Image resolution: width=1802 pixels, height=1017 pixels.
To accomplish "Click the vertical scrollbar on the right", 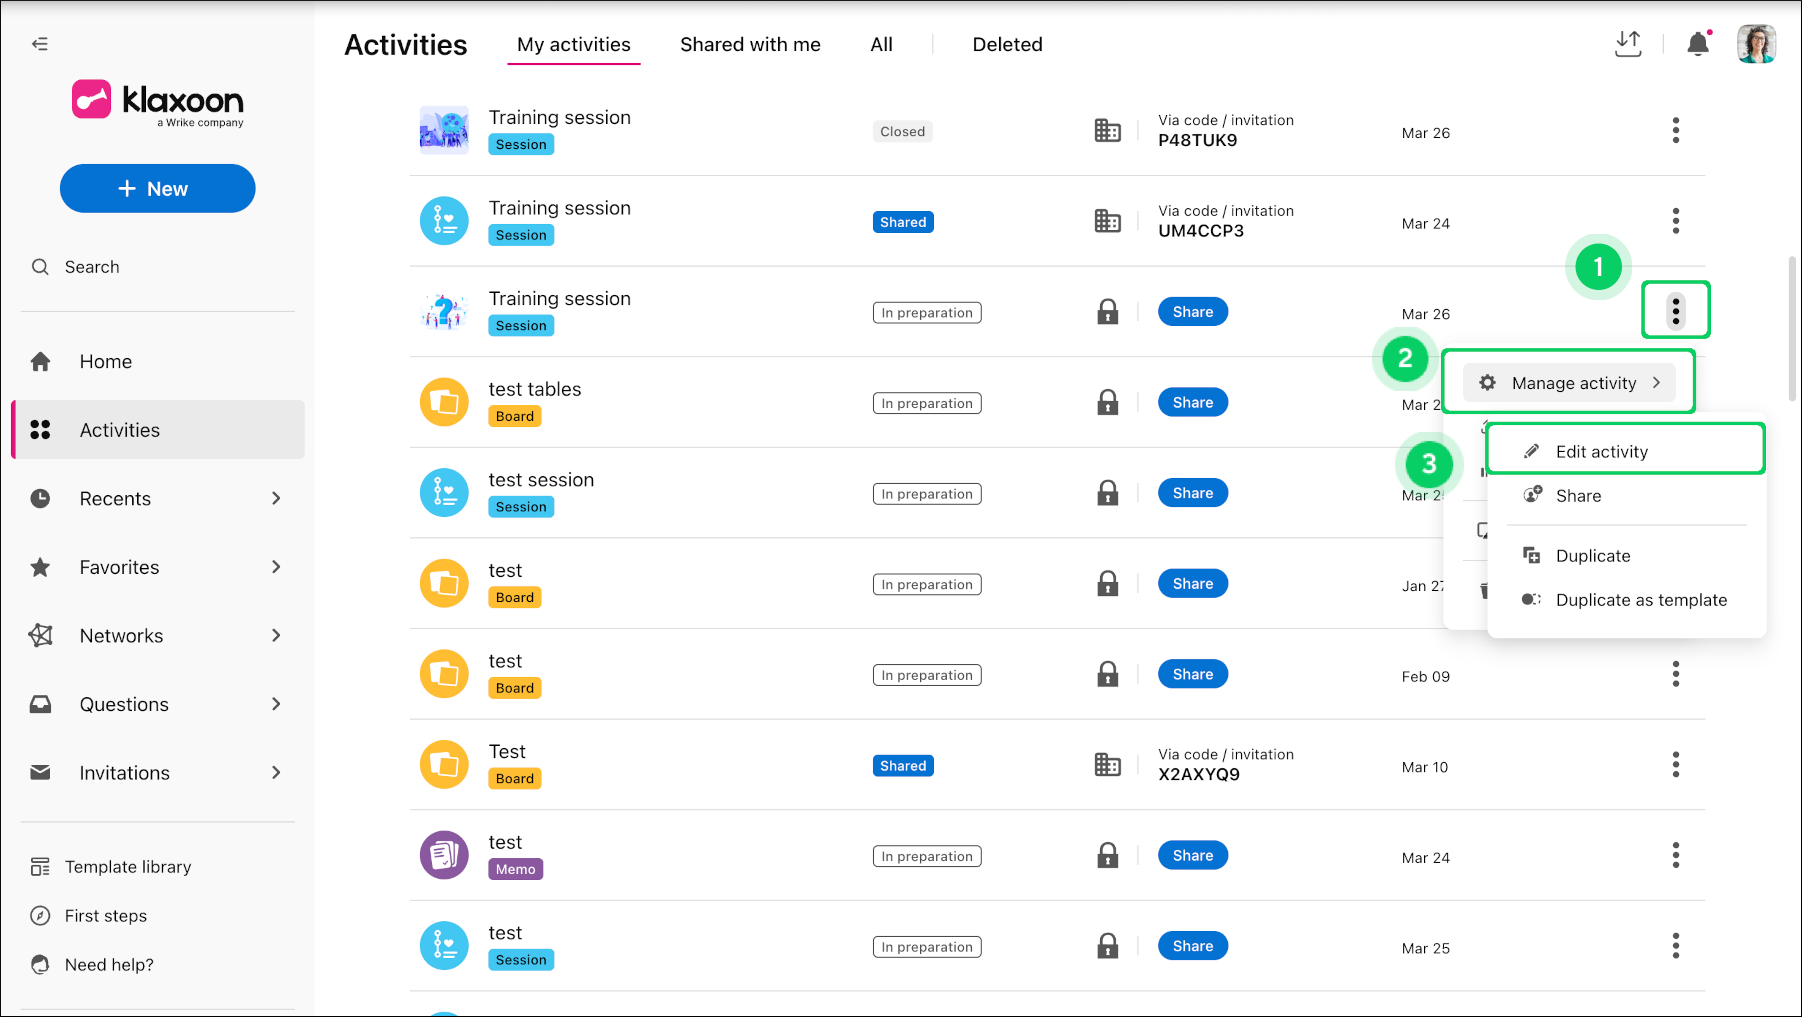I will click(1792, 328).
